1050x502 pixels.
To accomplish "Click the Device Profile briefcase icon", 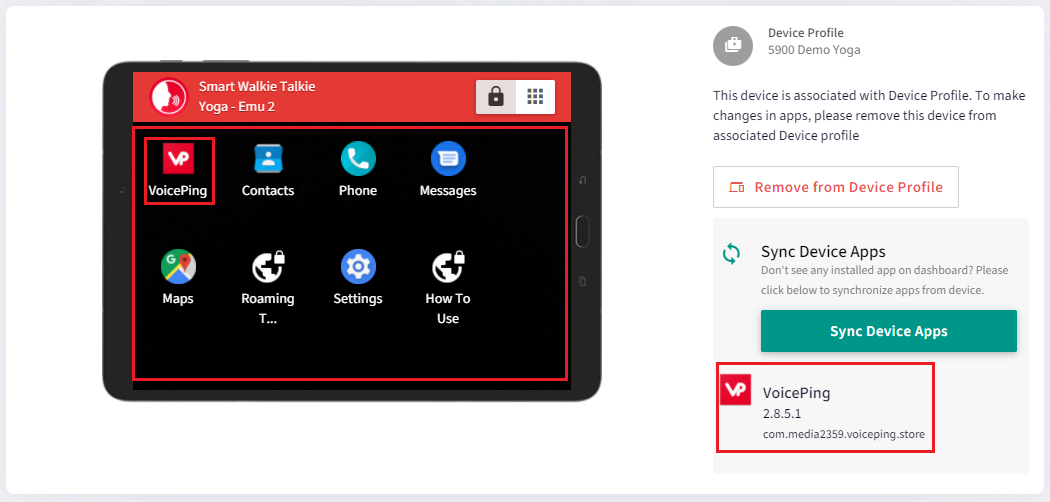I will coord(733,46).
